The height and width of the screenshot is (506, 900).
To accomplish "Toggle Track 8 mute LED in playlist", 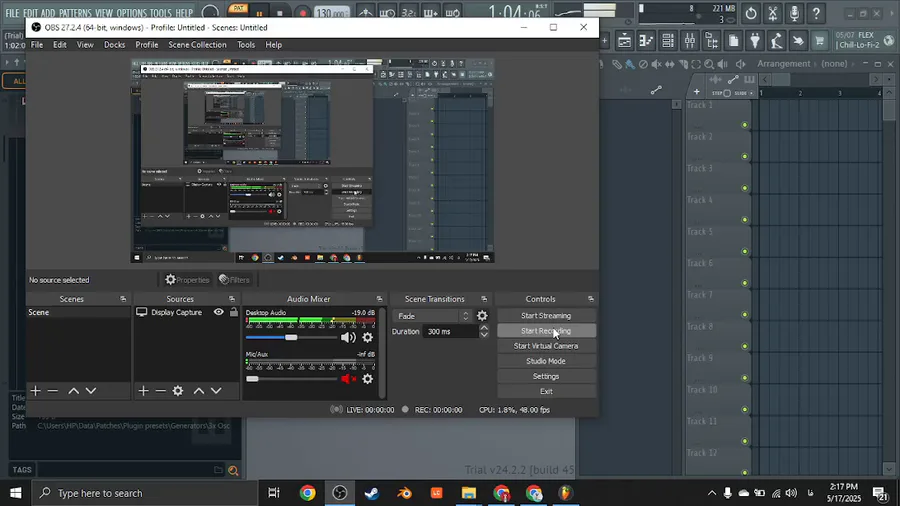I will click(x=744, y=346).
